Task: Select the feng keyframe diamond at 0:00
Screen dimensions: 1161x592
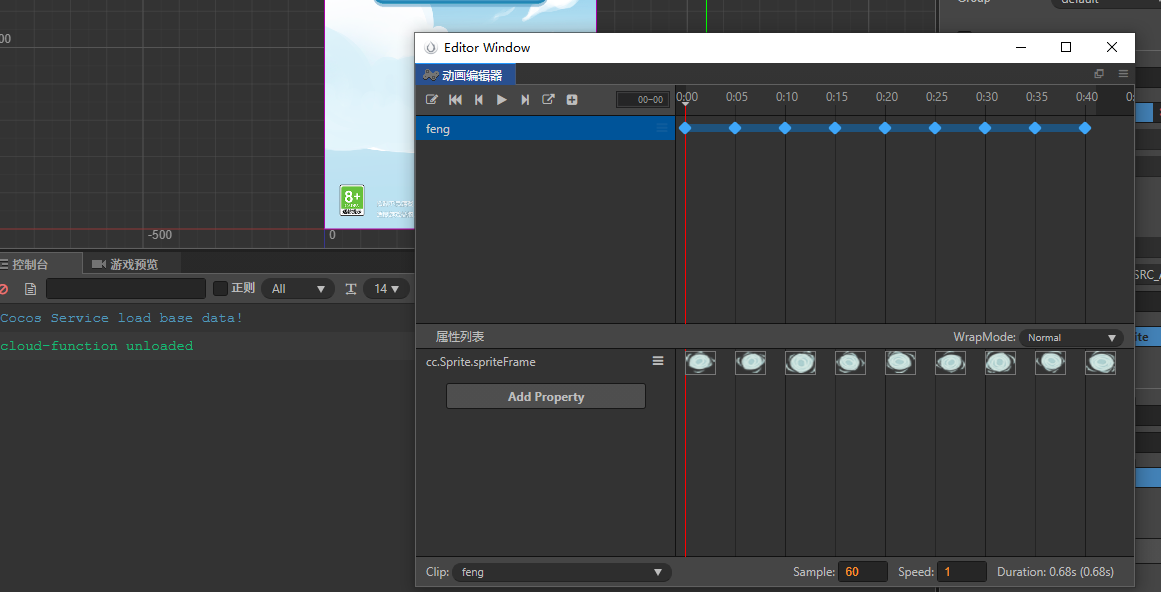Action: click(685, 128)
